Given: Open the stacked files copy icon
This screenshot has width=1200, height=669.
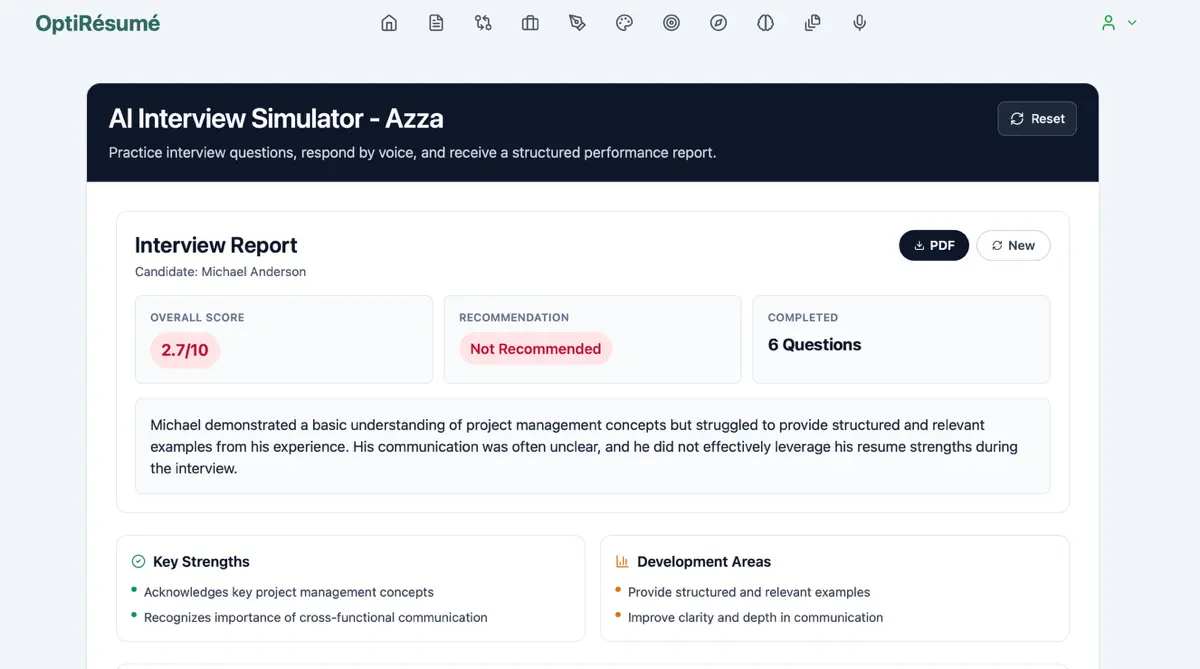Looking at the screenshot, I should tap(812, 23).
